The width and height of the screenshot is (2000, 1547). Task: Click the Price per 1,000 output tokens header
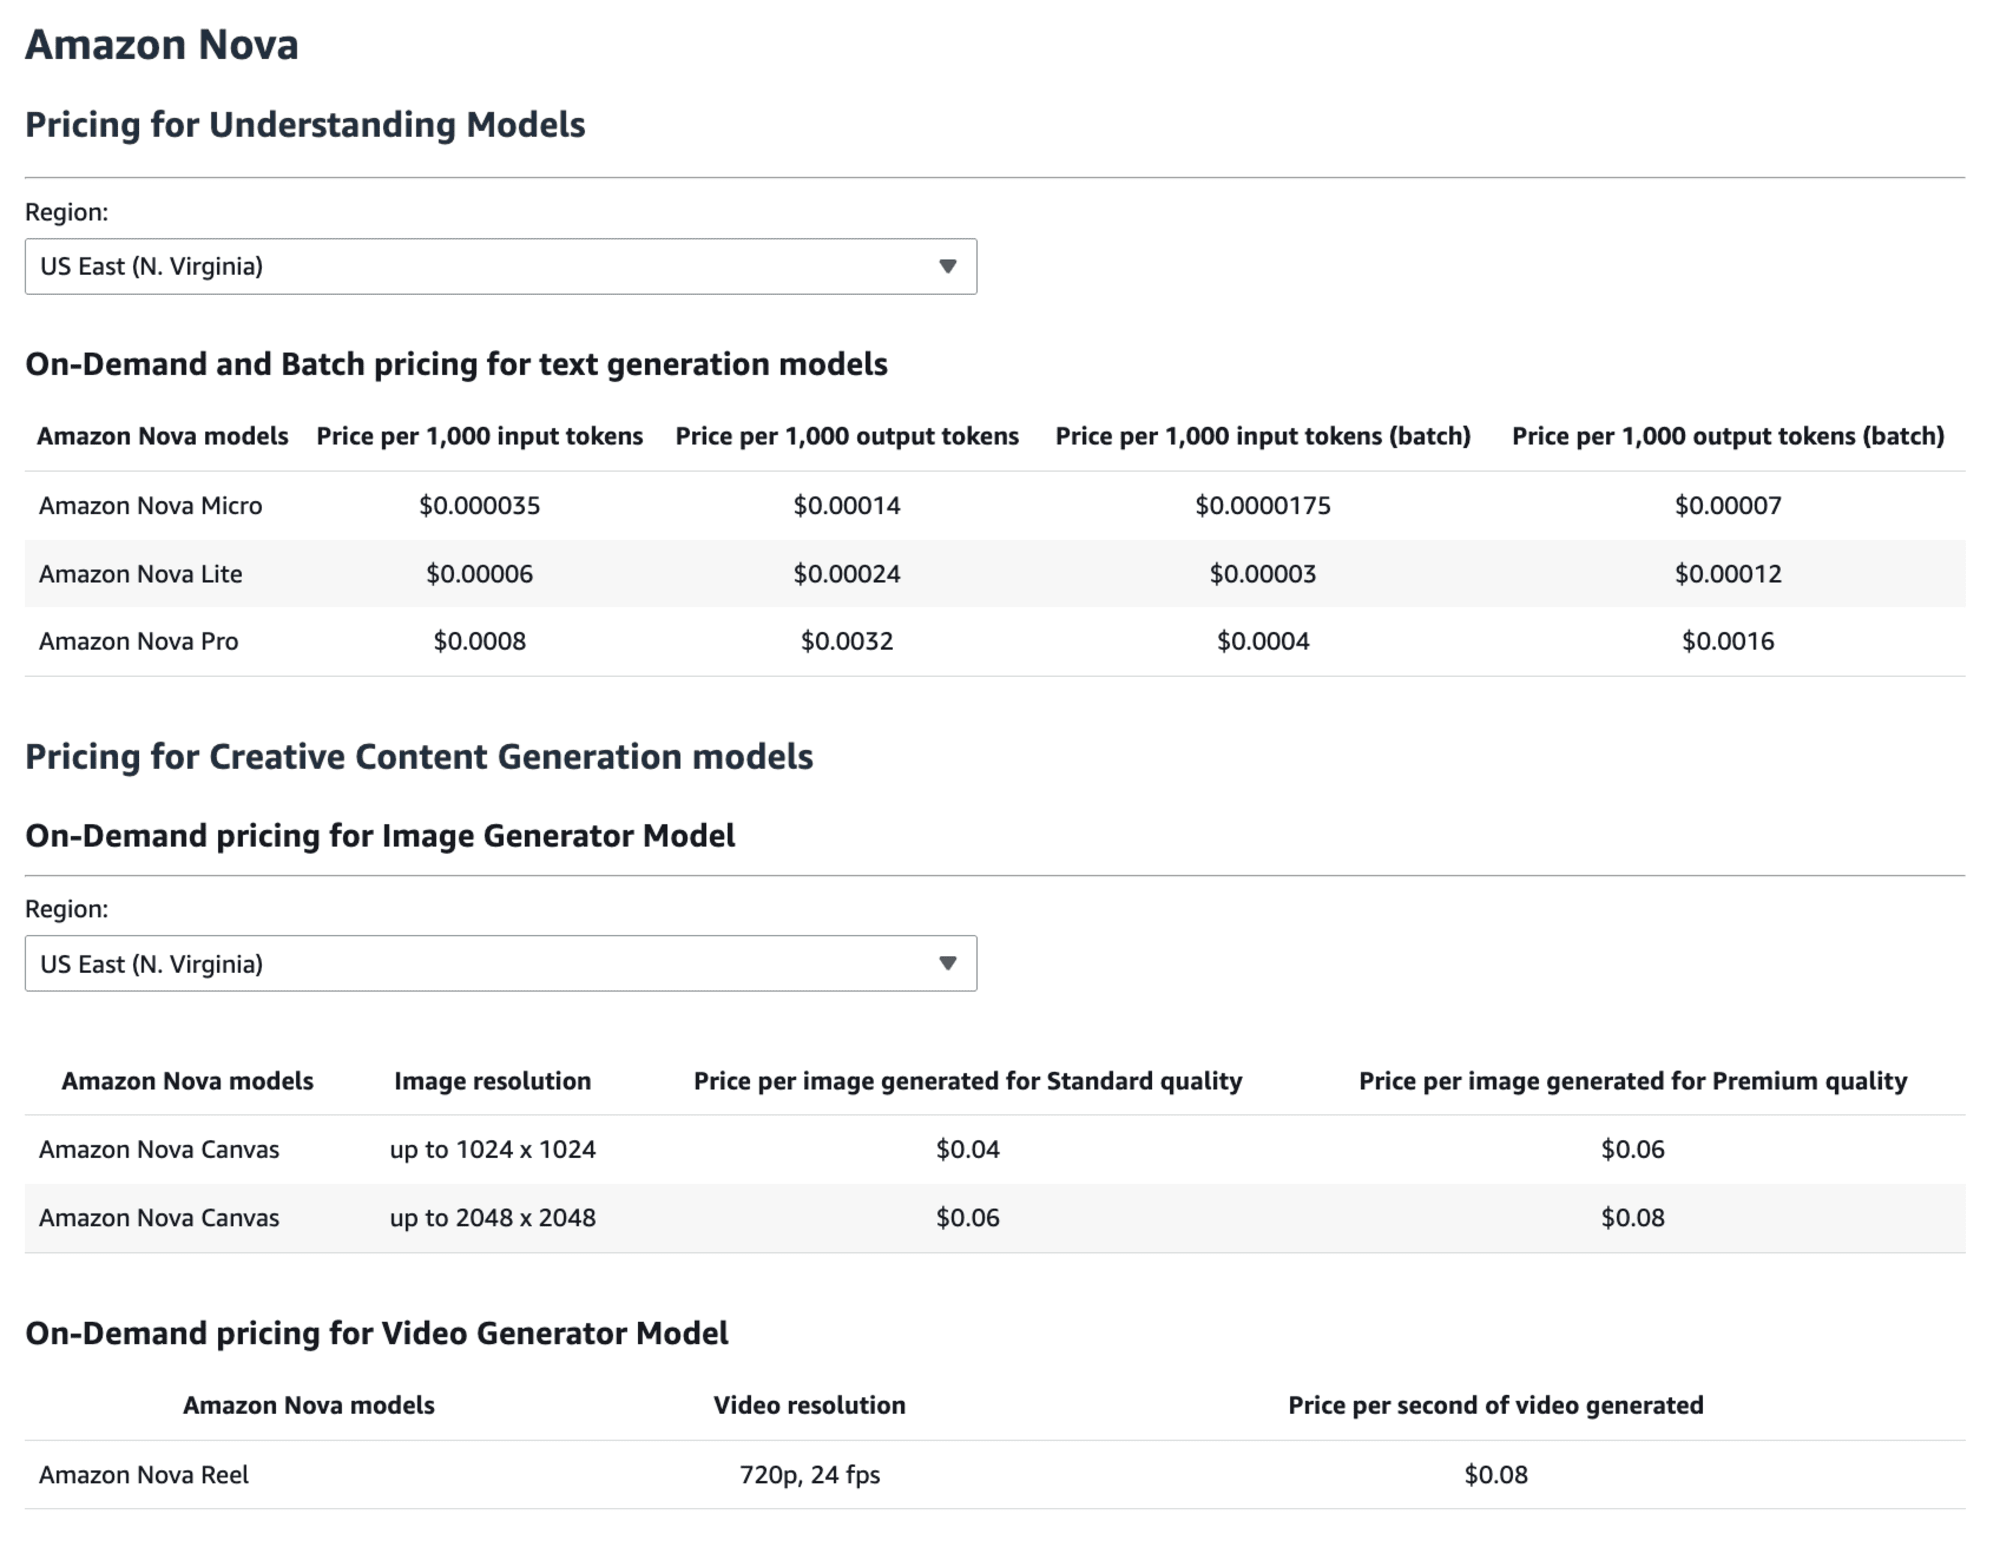847,436
